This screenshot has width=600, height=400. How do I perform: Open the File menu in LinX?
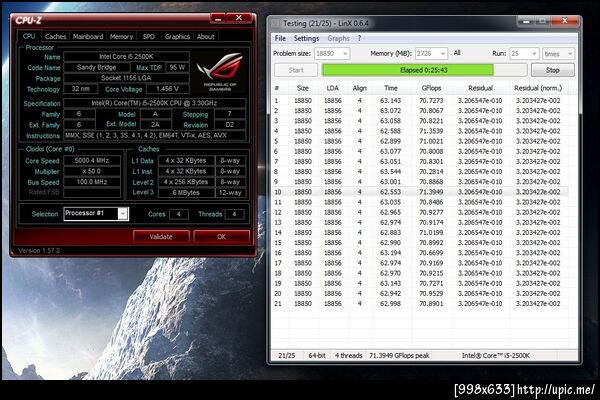[x=280, y=38]
